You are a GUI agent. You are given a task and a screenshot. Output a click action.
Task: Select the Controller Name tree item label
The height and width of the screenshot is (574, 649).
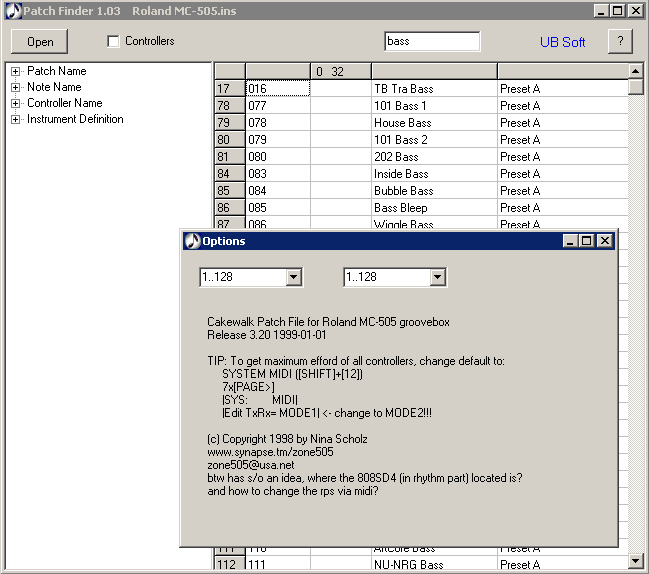(65, 103)
